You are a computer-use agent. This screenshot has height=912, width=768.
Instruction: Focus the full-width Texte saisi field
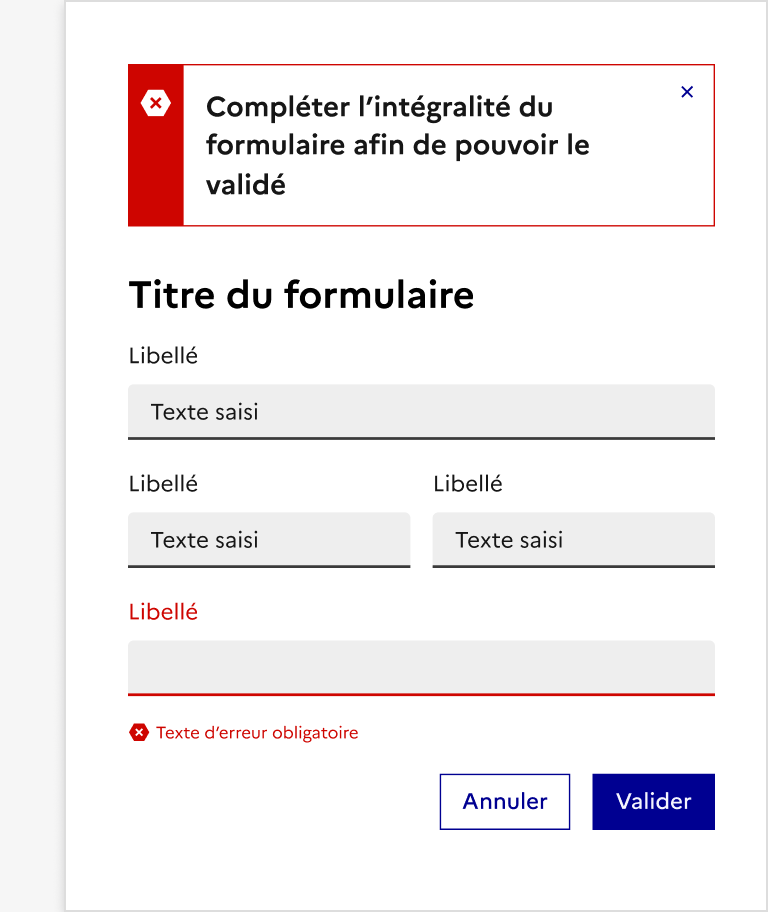click(x=421, y=411)
